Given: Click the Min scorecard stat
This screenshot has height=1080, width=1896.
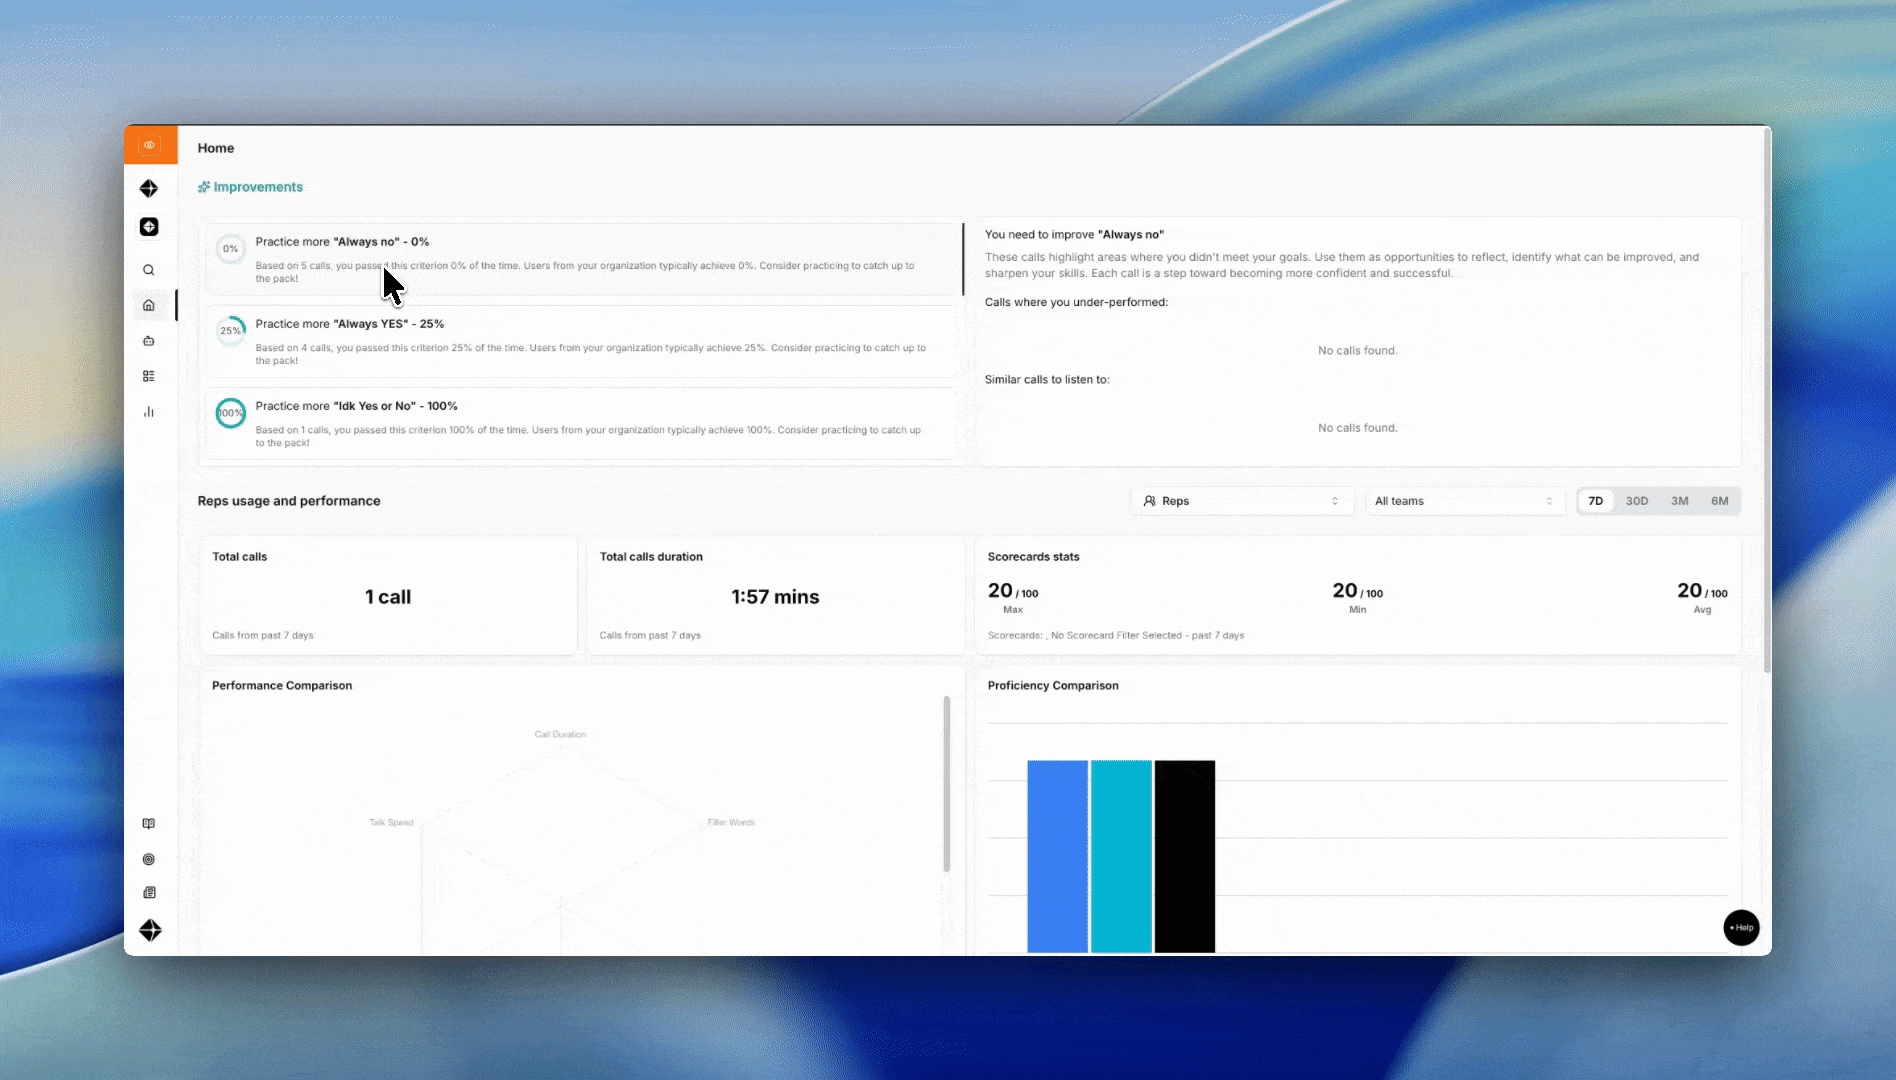Looking at the screenshot, I should click(x=1358, y=597).
